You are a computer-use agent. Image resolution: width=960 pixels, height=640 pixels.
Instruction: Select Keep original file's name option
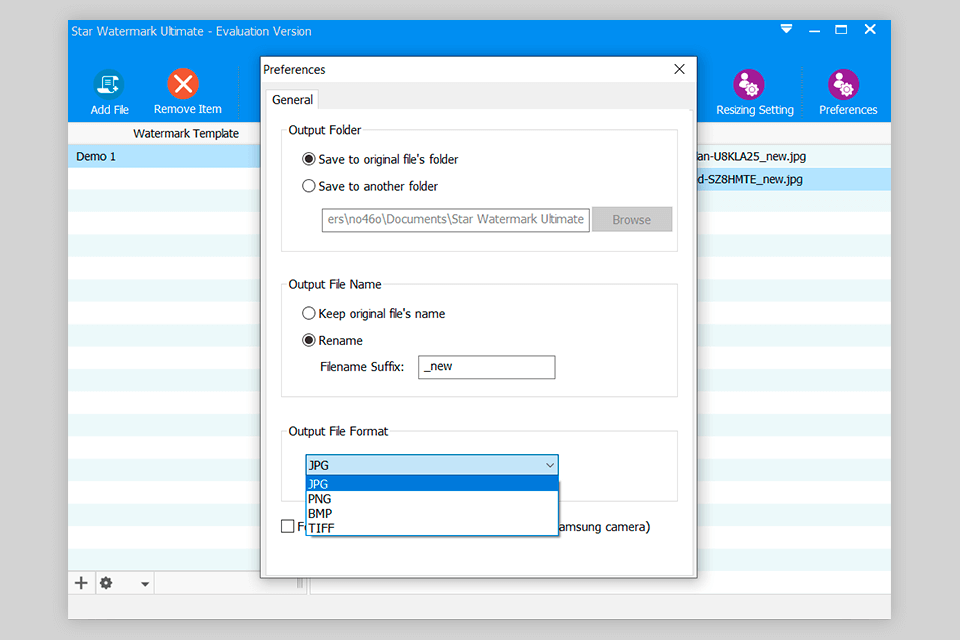373,314
